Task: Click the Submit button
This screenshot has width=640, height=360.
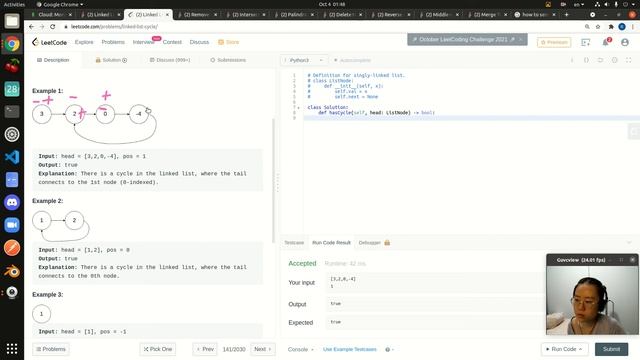Action: click(611, 349)
